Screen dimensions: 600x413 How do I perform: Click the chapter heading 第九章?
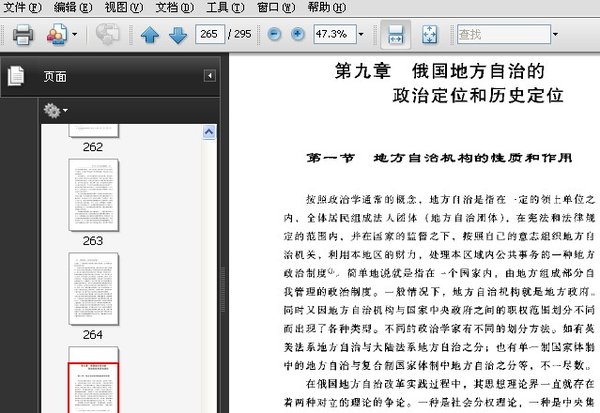(x=363, y=72)
